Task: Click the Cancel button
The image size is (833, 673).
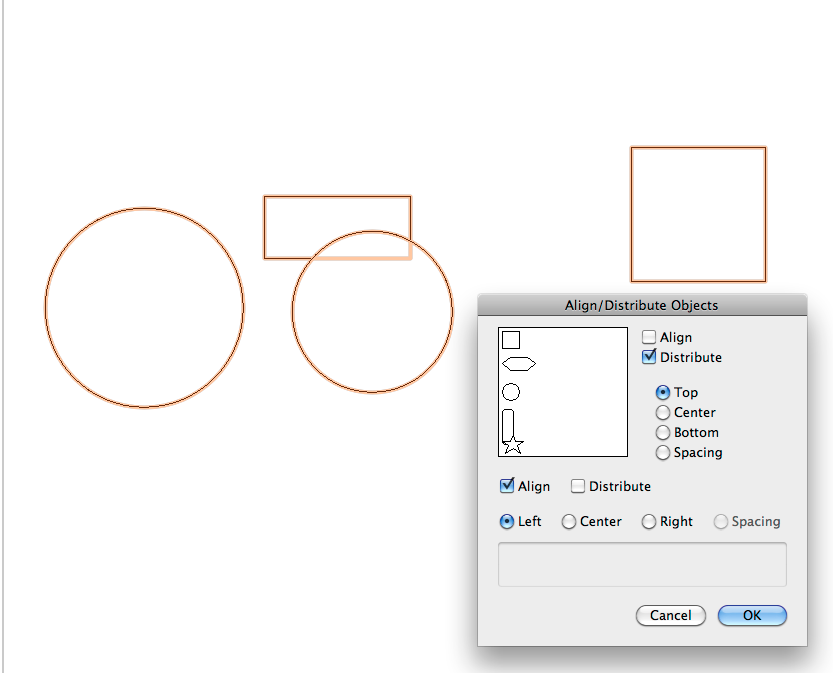Action: tap(670, 615)
